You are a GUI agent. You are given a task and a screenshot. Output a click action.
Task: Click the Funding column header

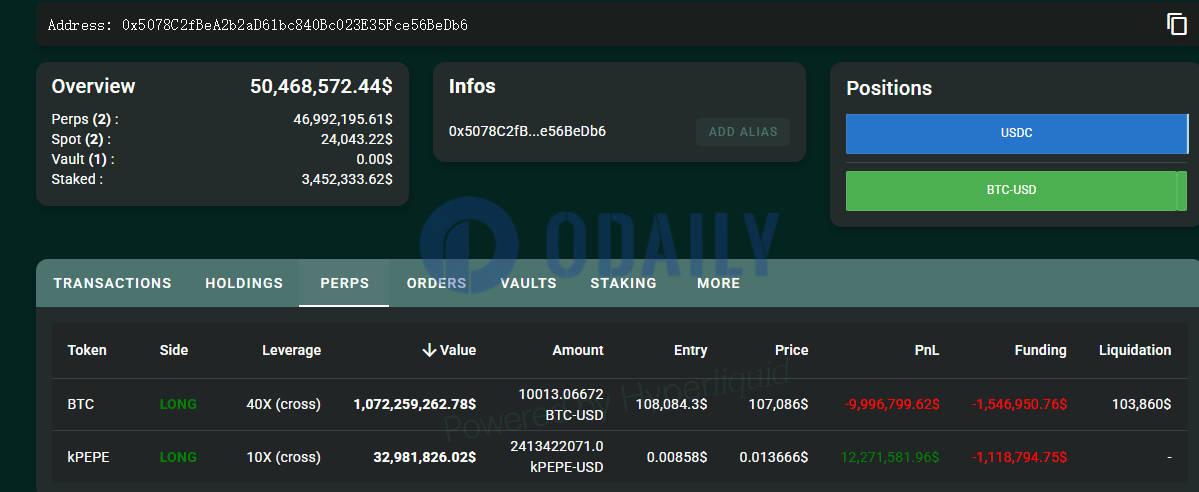[x=1041, y=350]
